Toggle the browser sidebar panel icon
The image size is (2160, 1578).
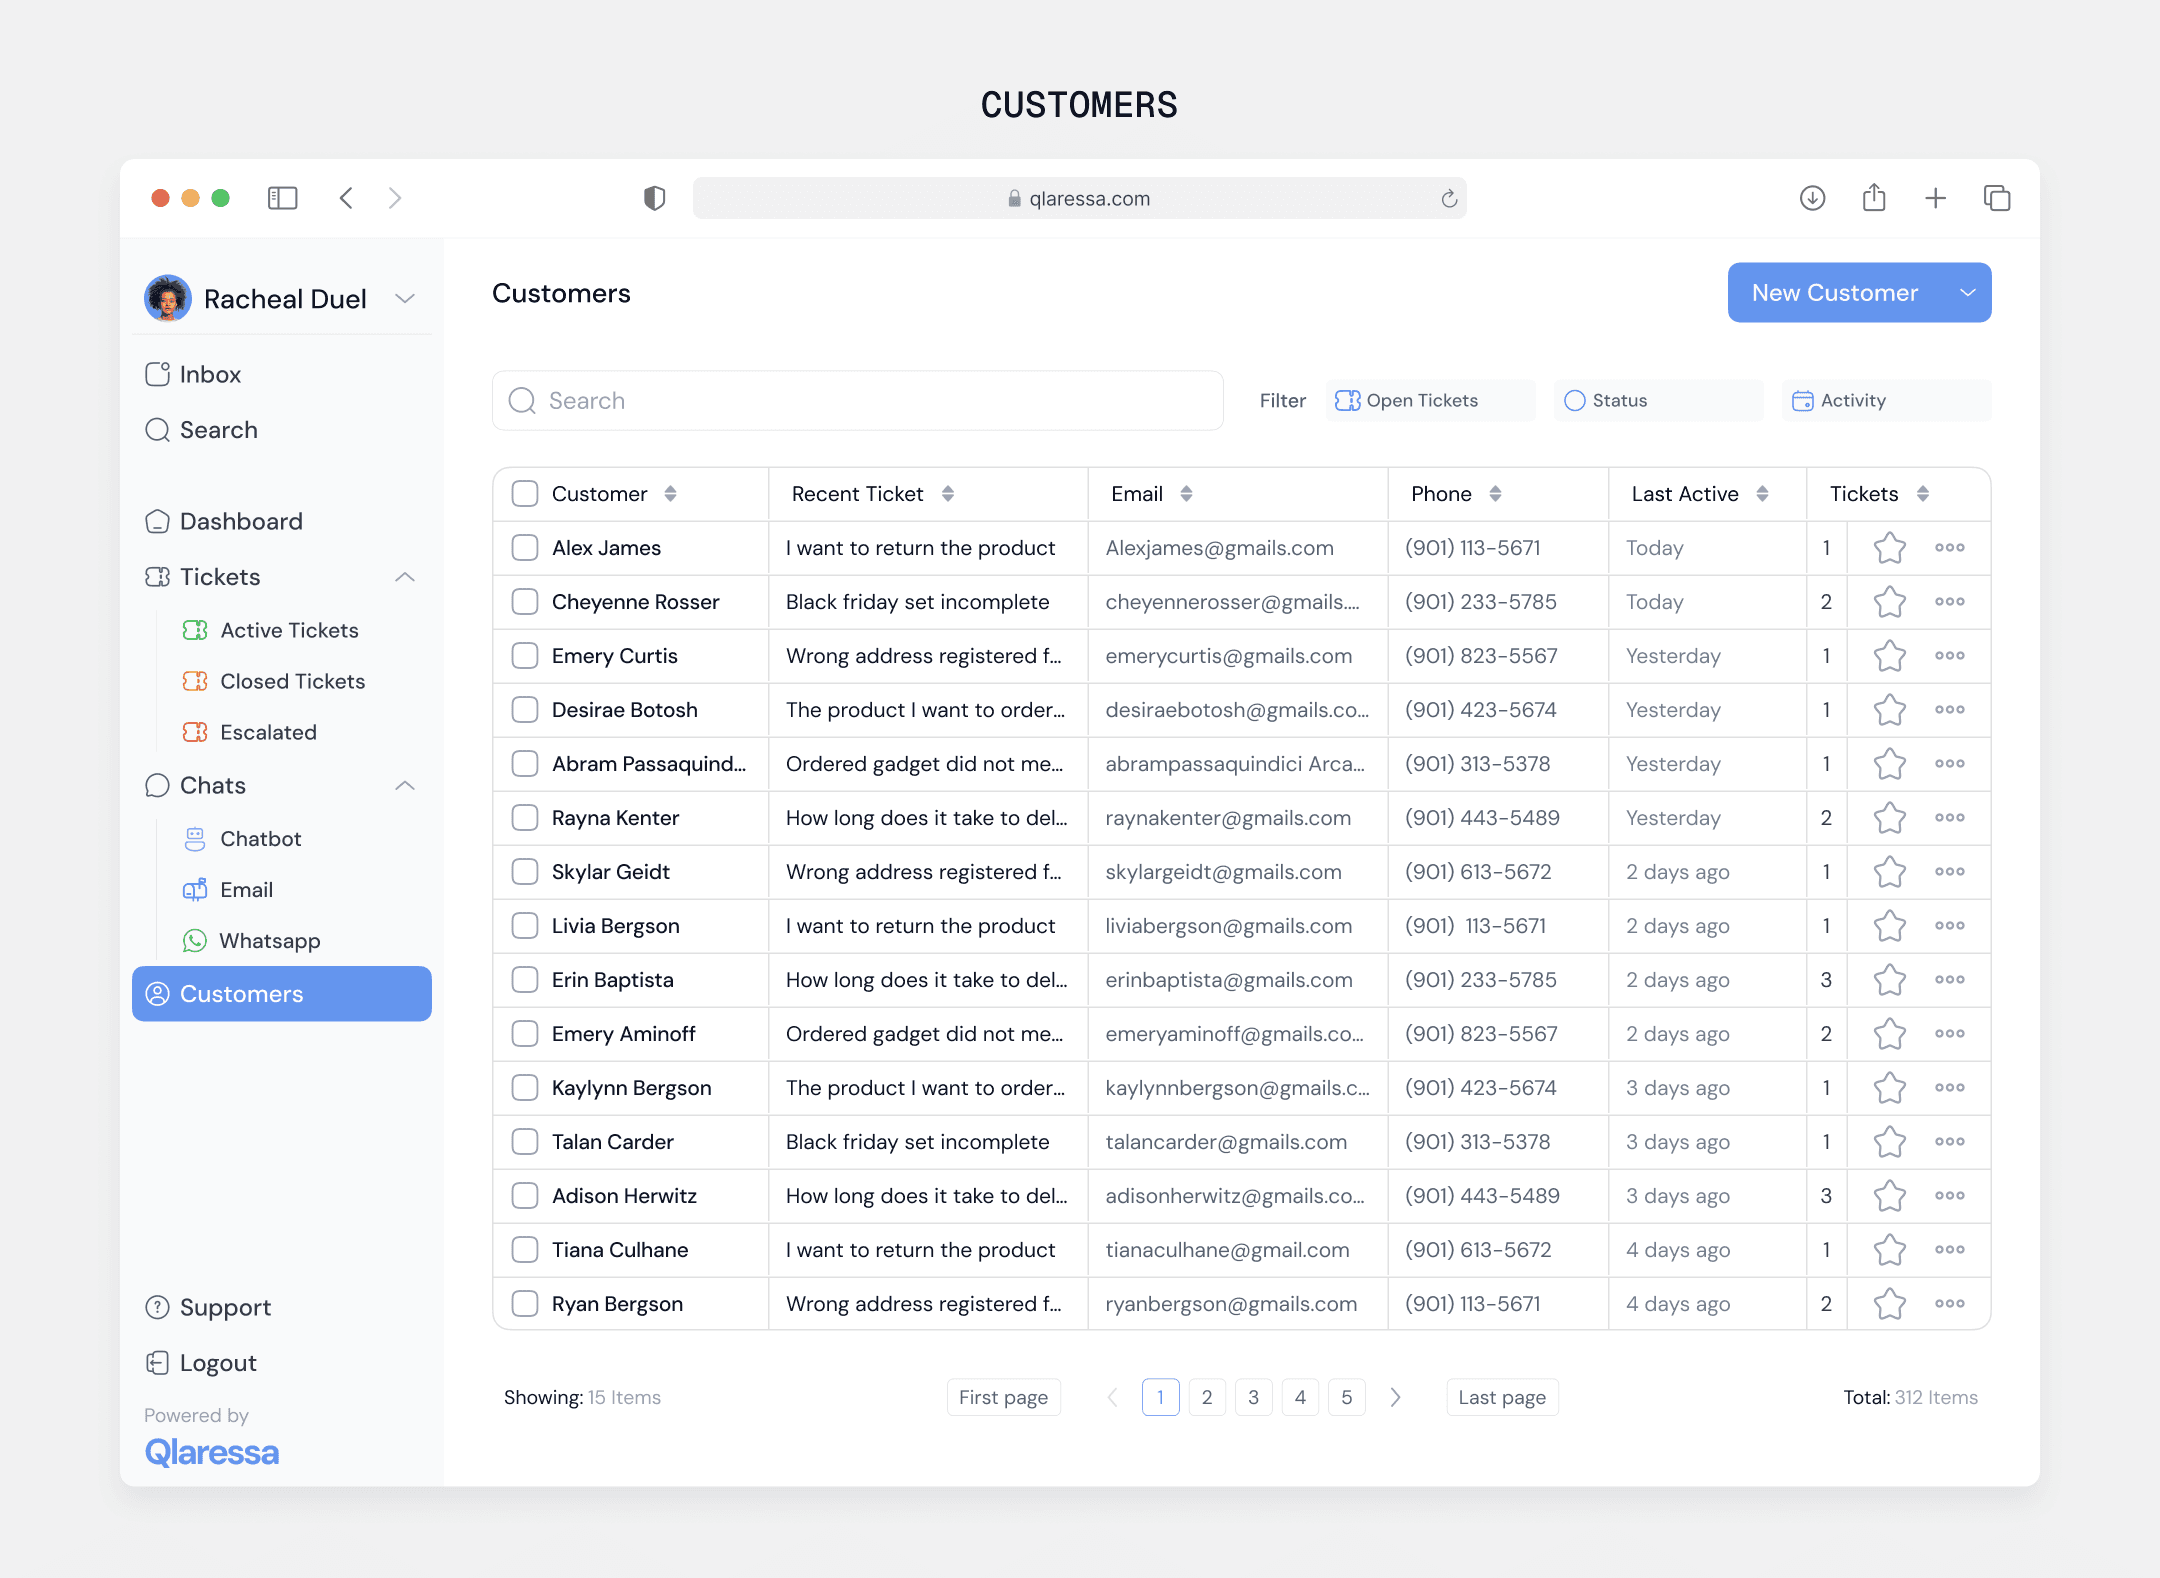283,198
